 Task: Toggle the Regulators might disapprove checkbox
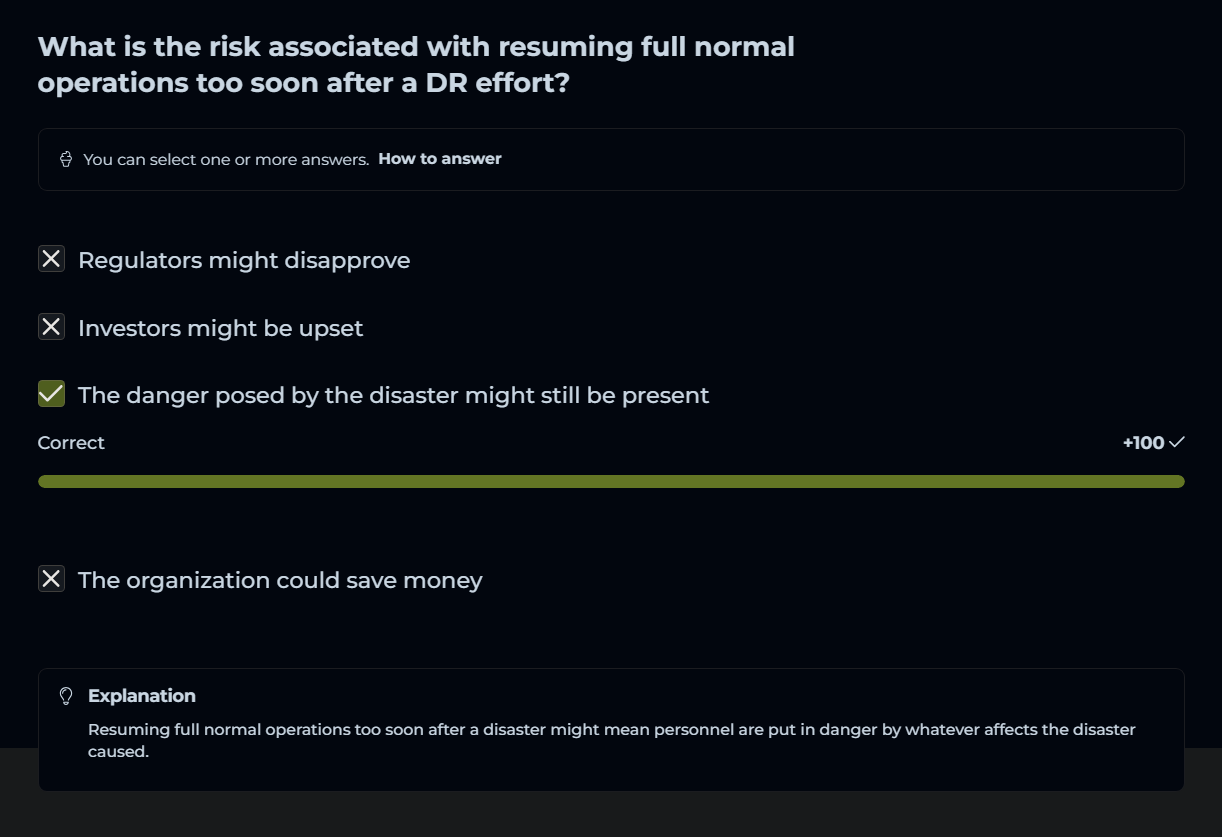point(51,259)
